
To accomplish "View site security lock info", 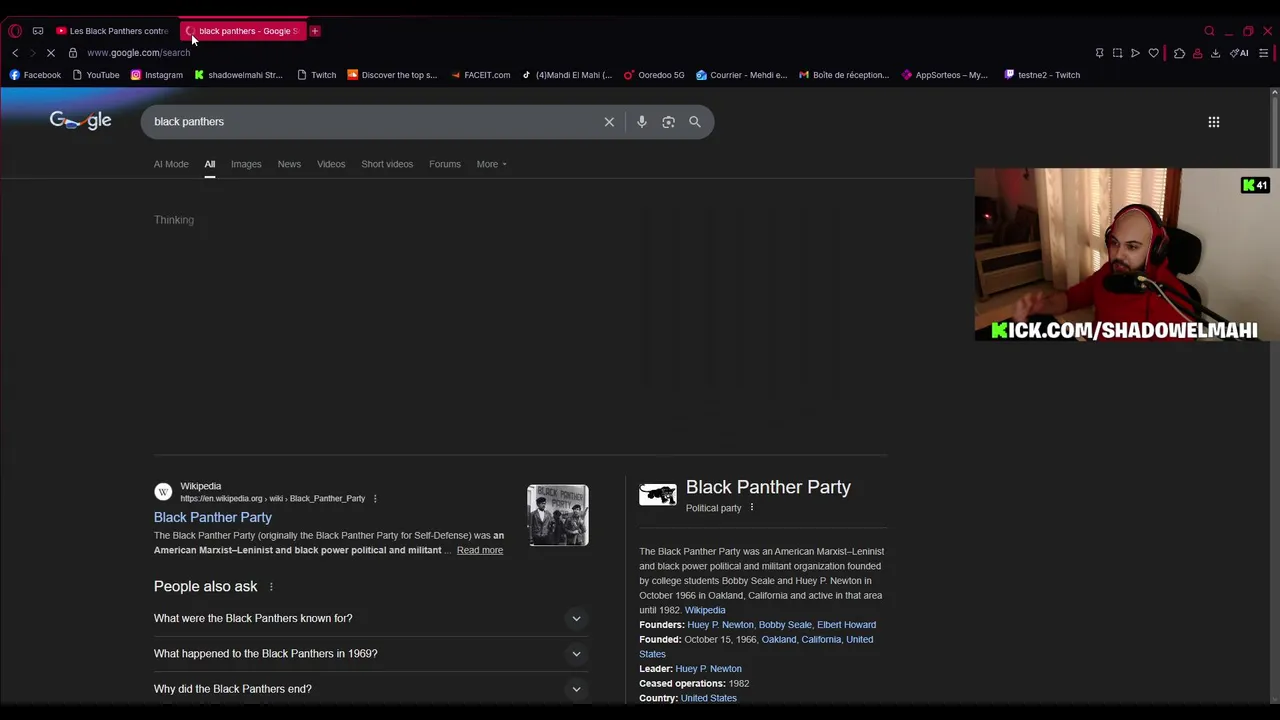I will click(x=73, y=53).
